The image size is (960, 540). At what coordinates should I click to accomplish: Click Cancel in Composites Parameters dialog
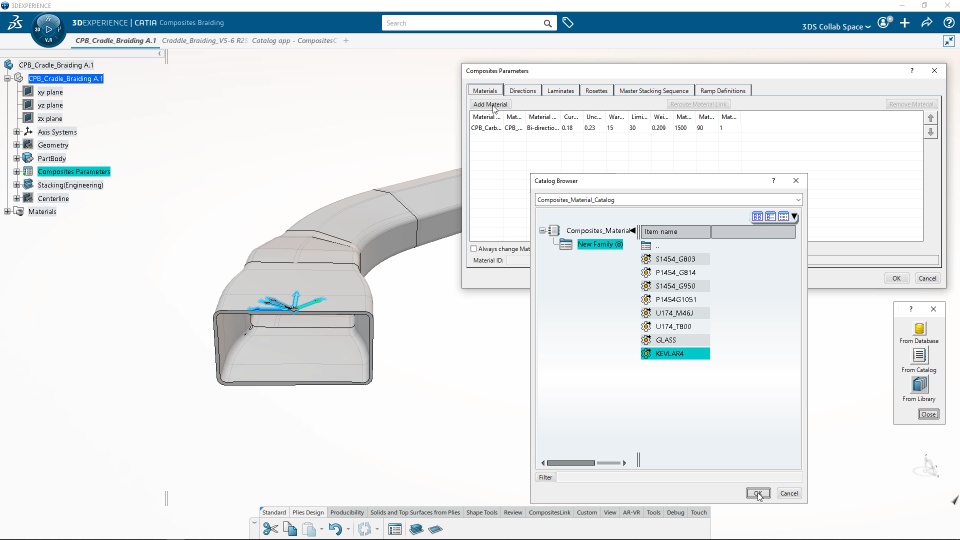927,278
